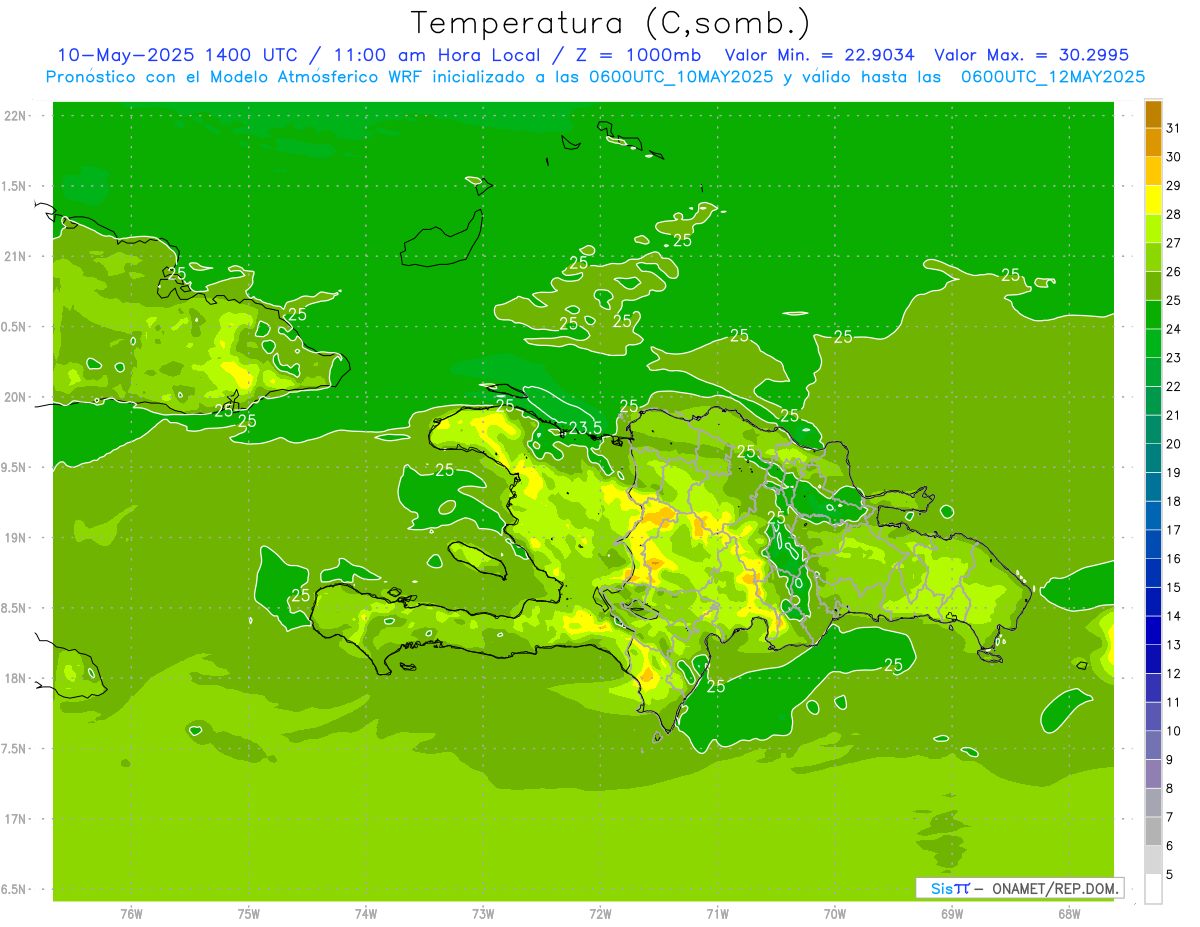Click the legend value 10
Viewport: 1200px width, 927px height.
pos(1174,731)
